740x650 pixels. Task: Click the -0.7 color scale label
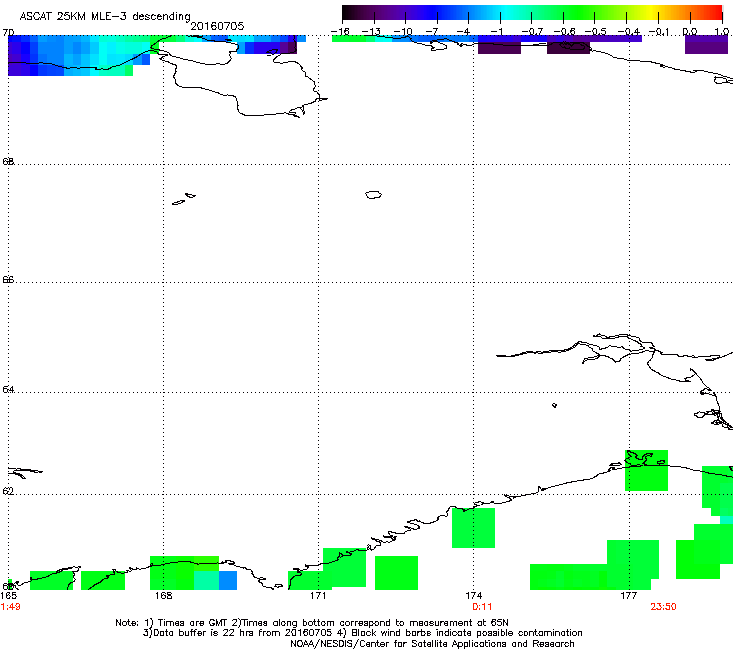pyautogui.click(x=531, y=32)
